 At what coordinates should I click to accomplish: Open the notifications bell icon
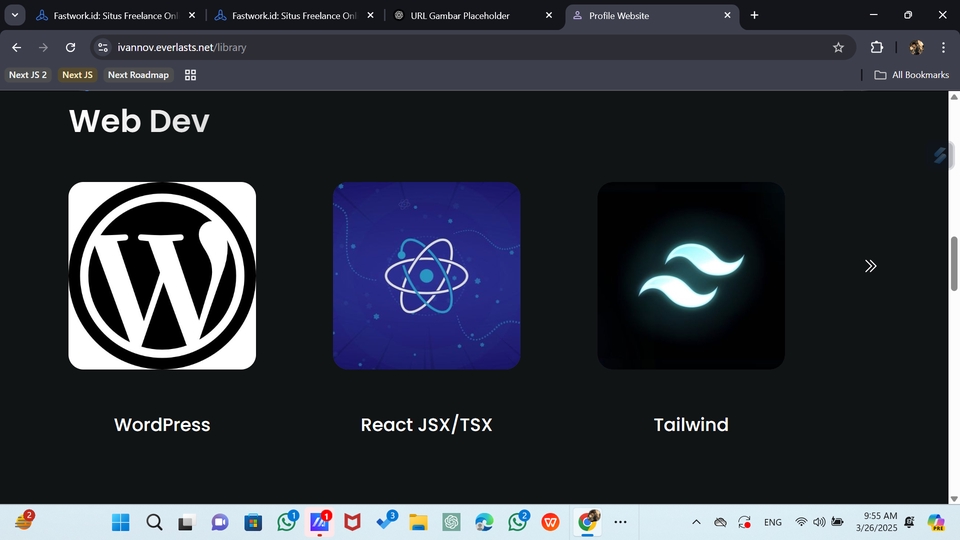[909, 522]
